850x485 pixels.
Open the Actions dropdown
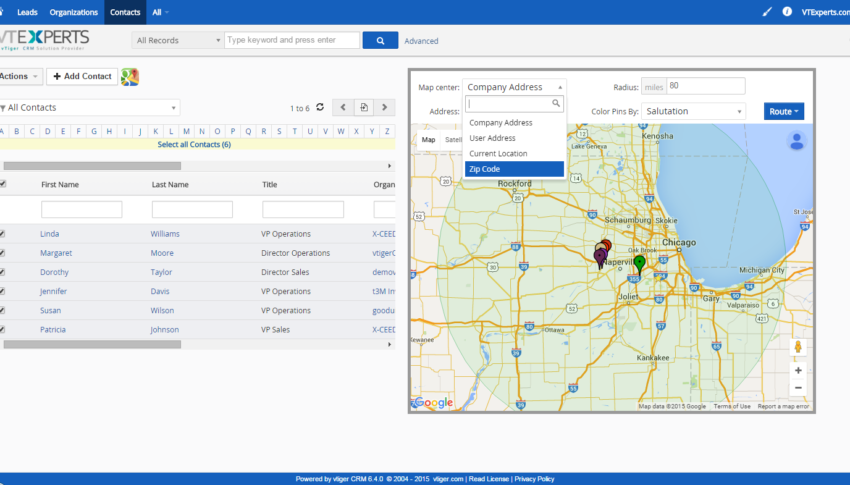click(20, 76)
